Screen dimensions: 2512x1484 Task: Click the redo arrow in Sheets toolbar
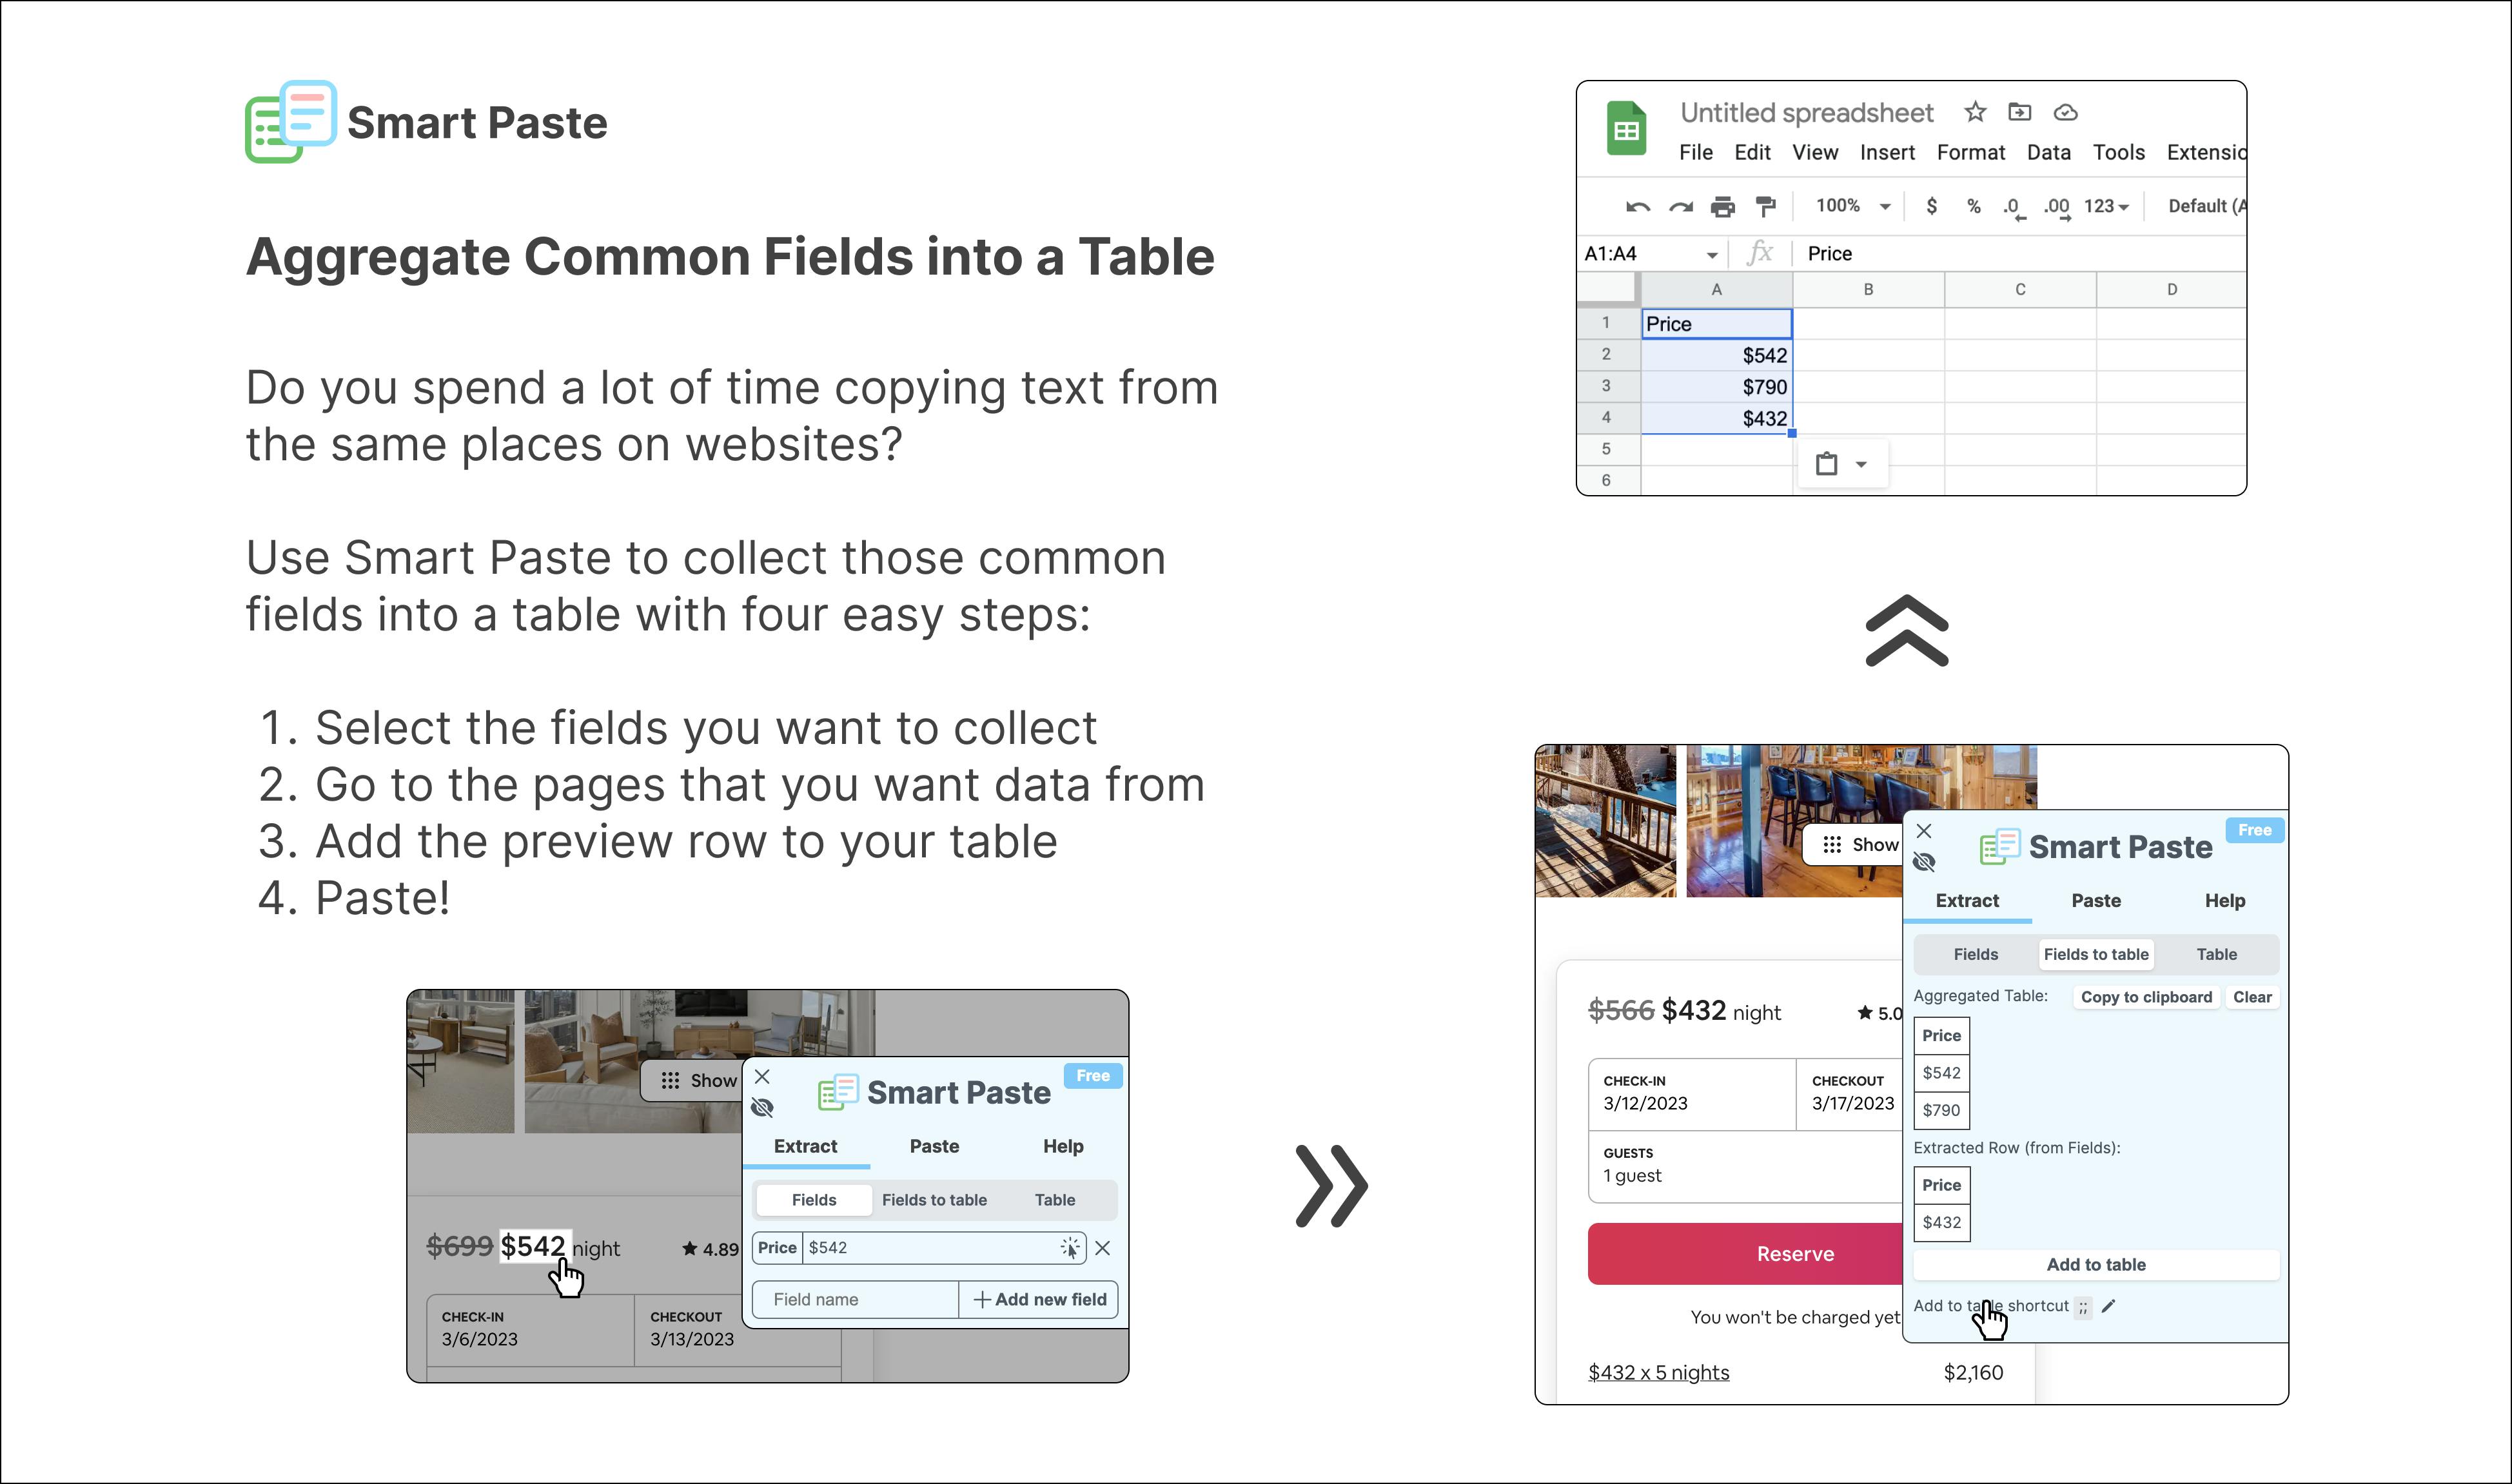pyautogui.click(x=1681, y=207)
